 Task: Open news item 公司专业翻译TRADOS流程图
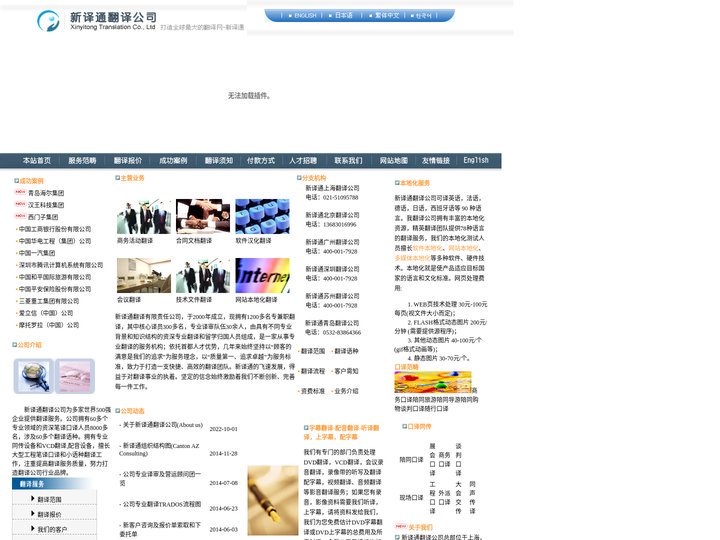(162, 504)
